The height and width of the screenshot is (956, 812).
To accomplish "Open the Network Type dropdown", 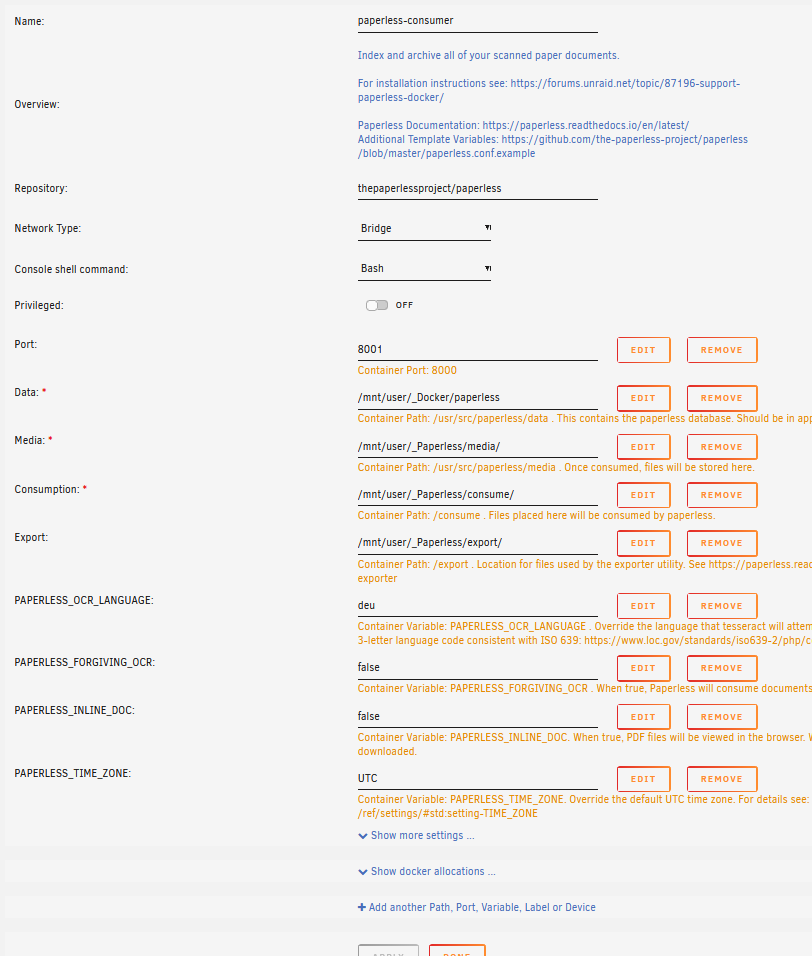I will pos(424,229).
